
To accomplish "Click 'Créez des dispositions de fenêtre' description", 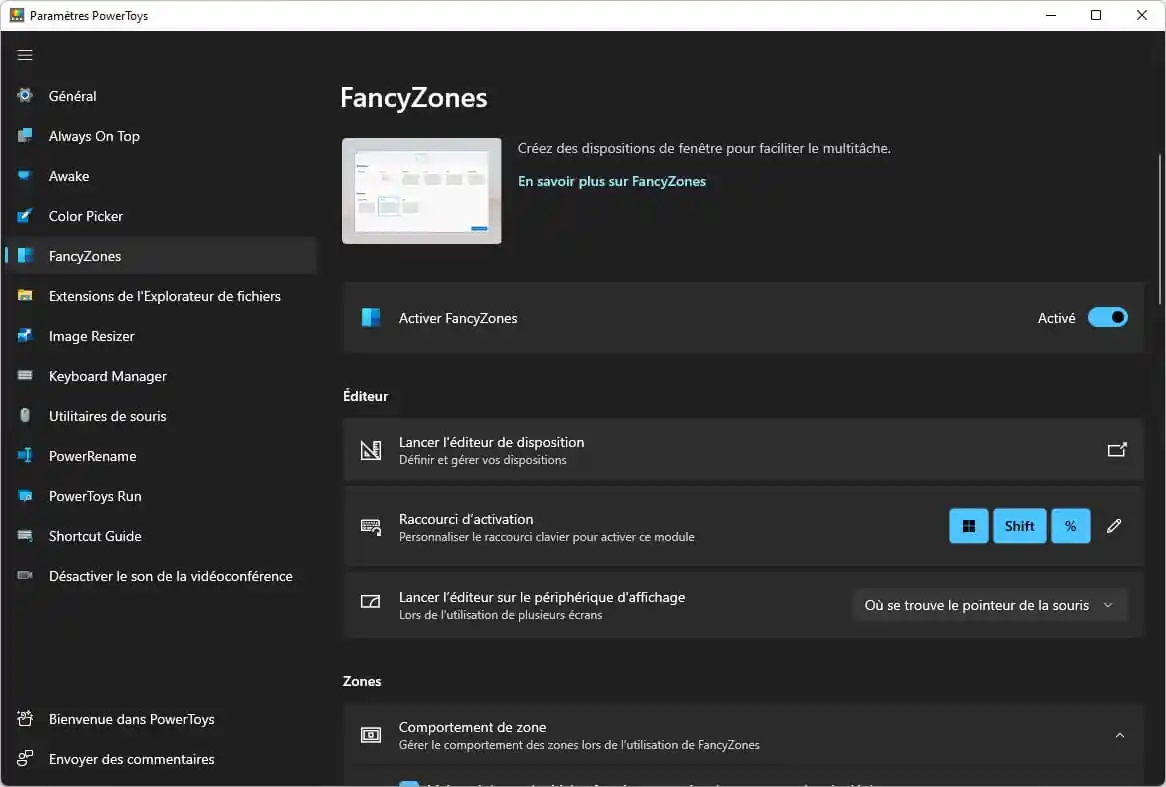I will pyautogui.click(x=703, y=149).
